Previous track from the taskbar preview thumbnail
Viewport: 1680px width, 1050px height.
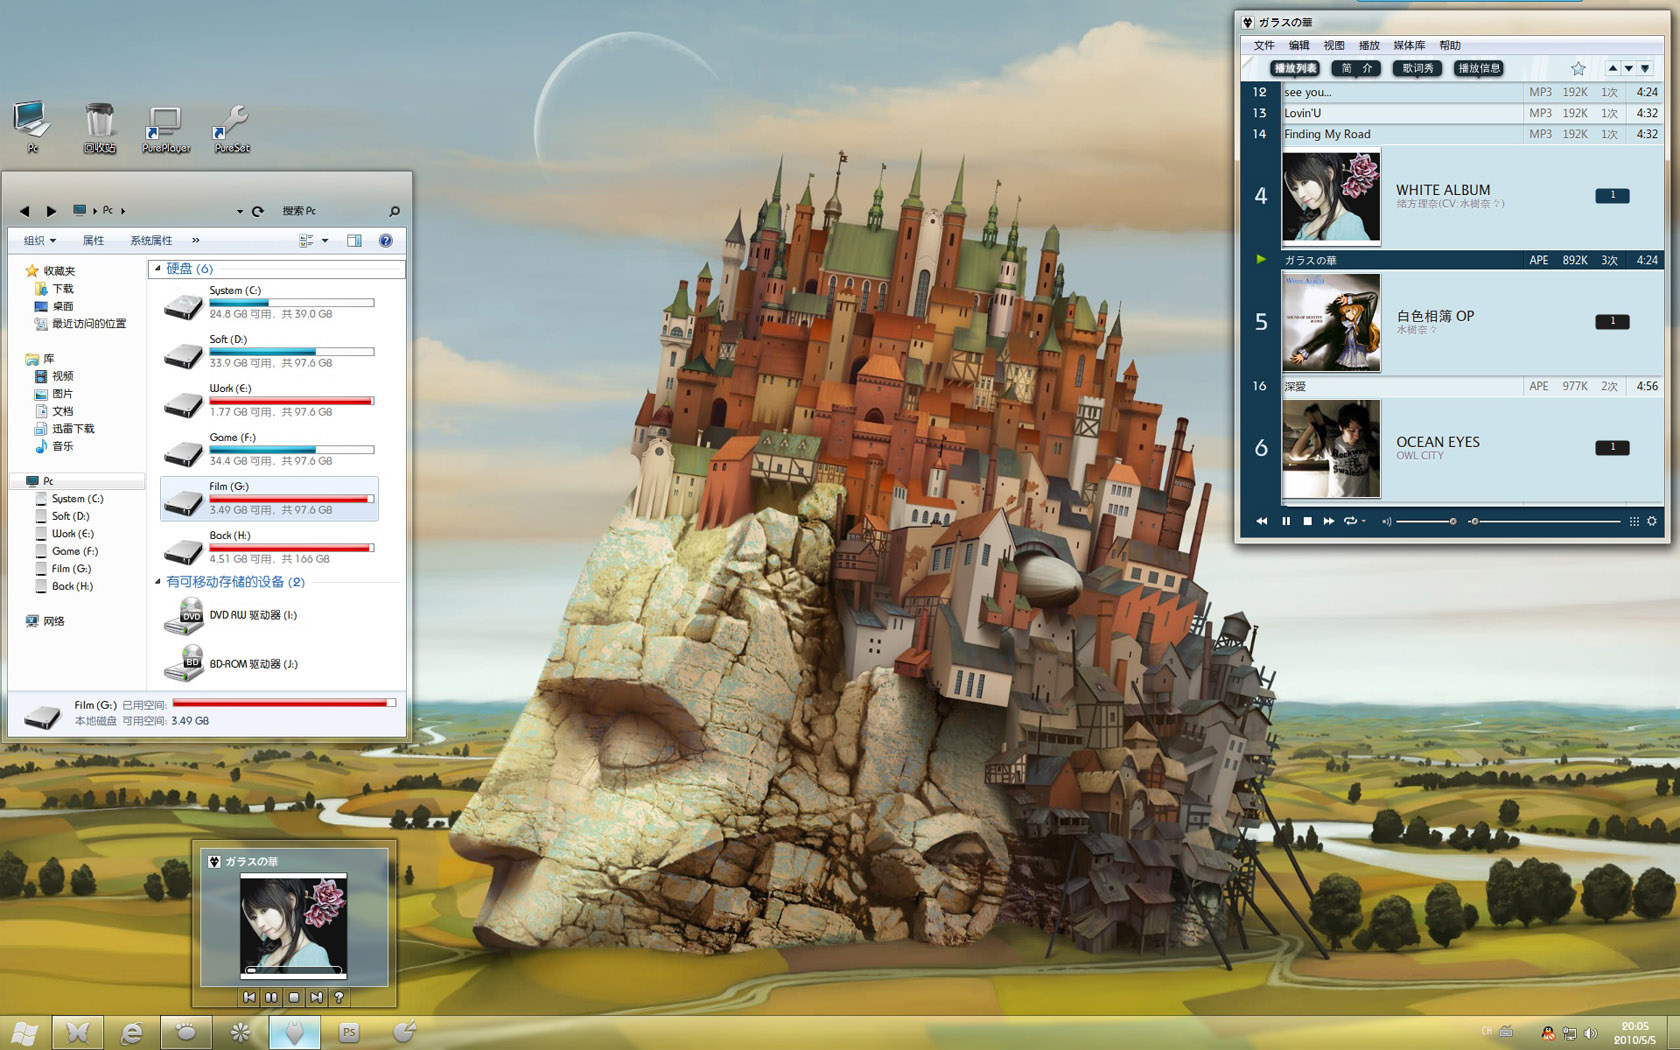pos(249,997)
